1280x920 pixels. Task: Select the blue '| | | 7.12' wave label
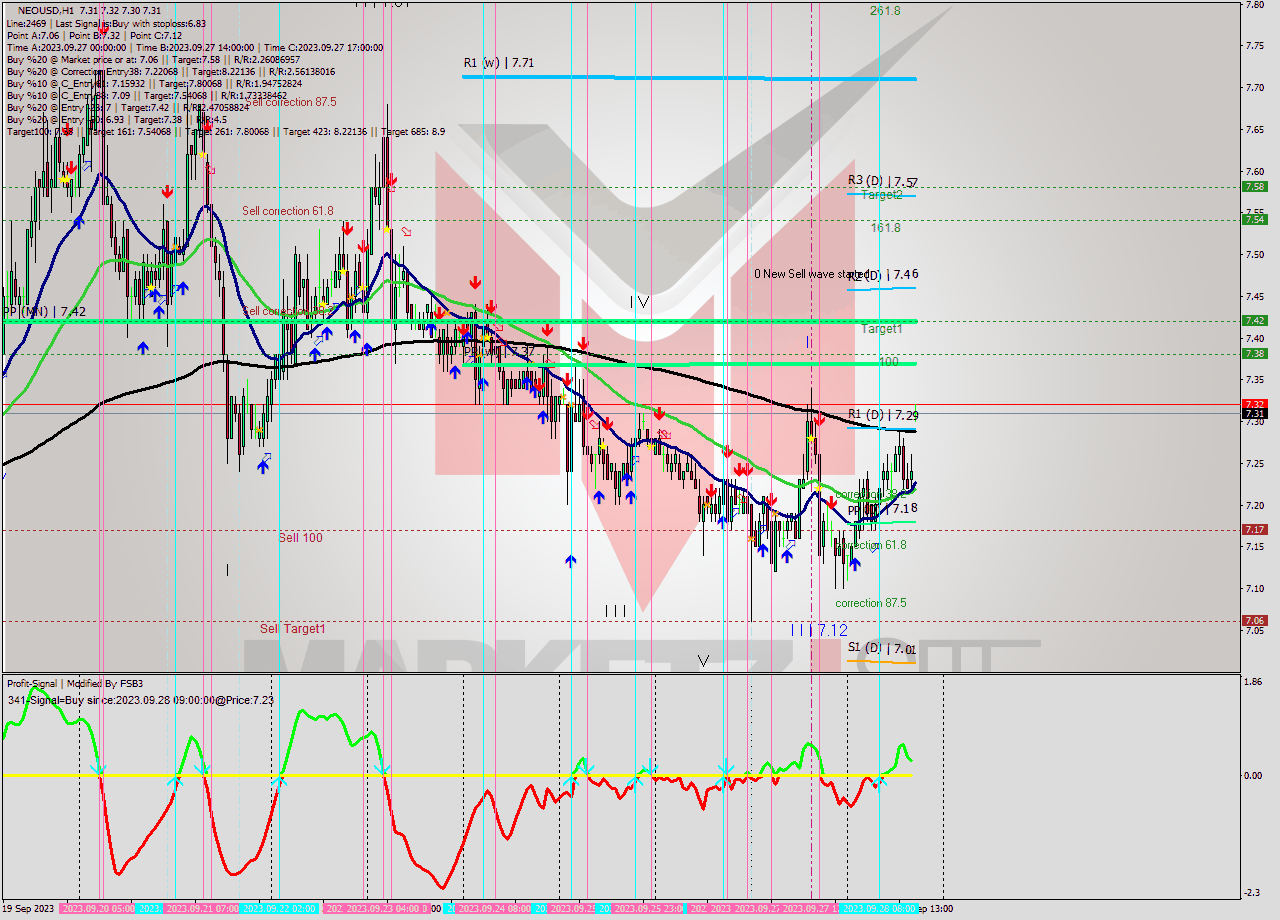click(x=819, y=630)
